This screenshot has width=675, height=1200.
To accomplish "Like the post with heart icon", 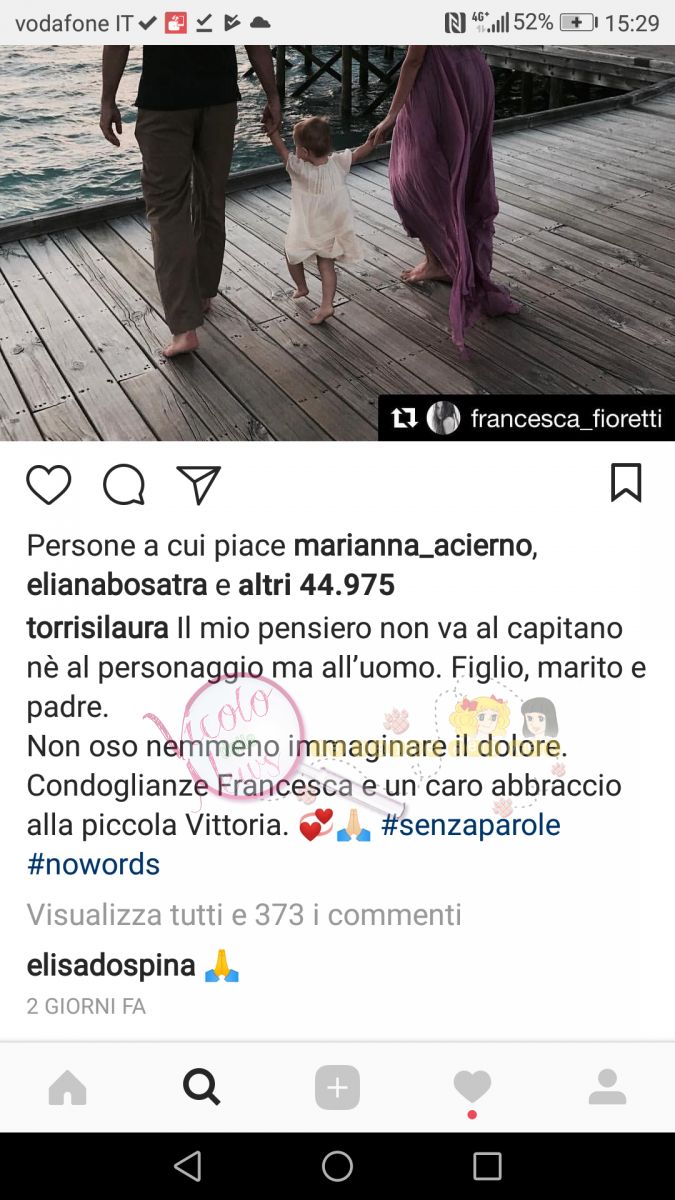I will pyautogui.click(x=48, y=485).
